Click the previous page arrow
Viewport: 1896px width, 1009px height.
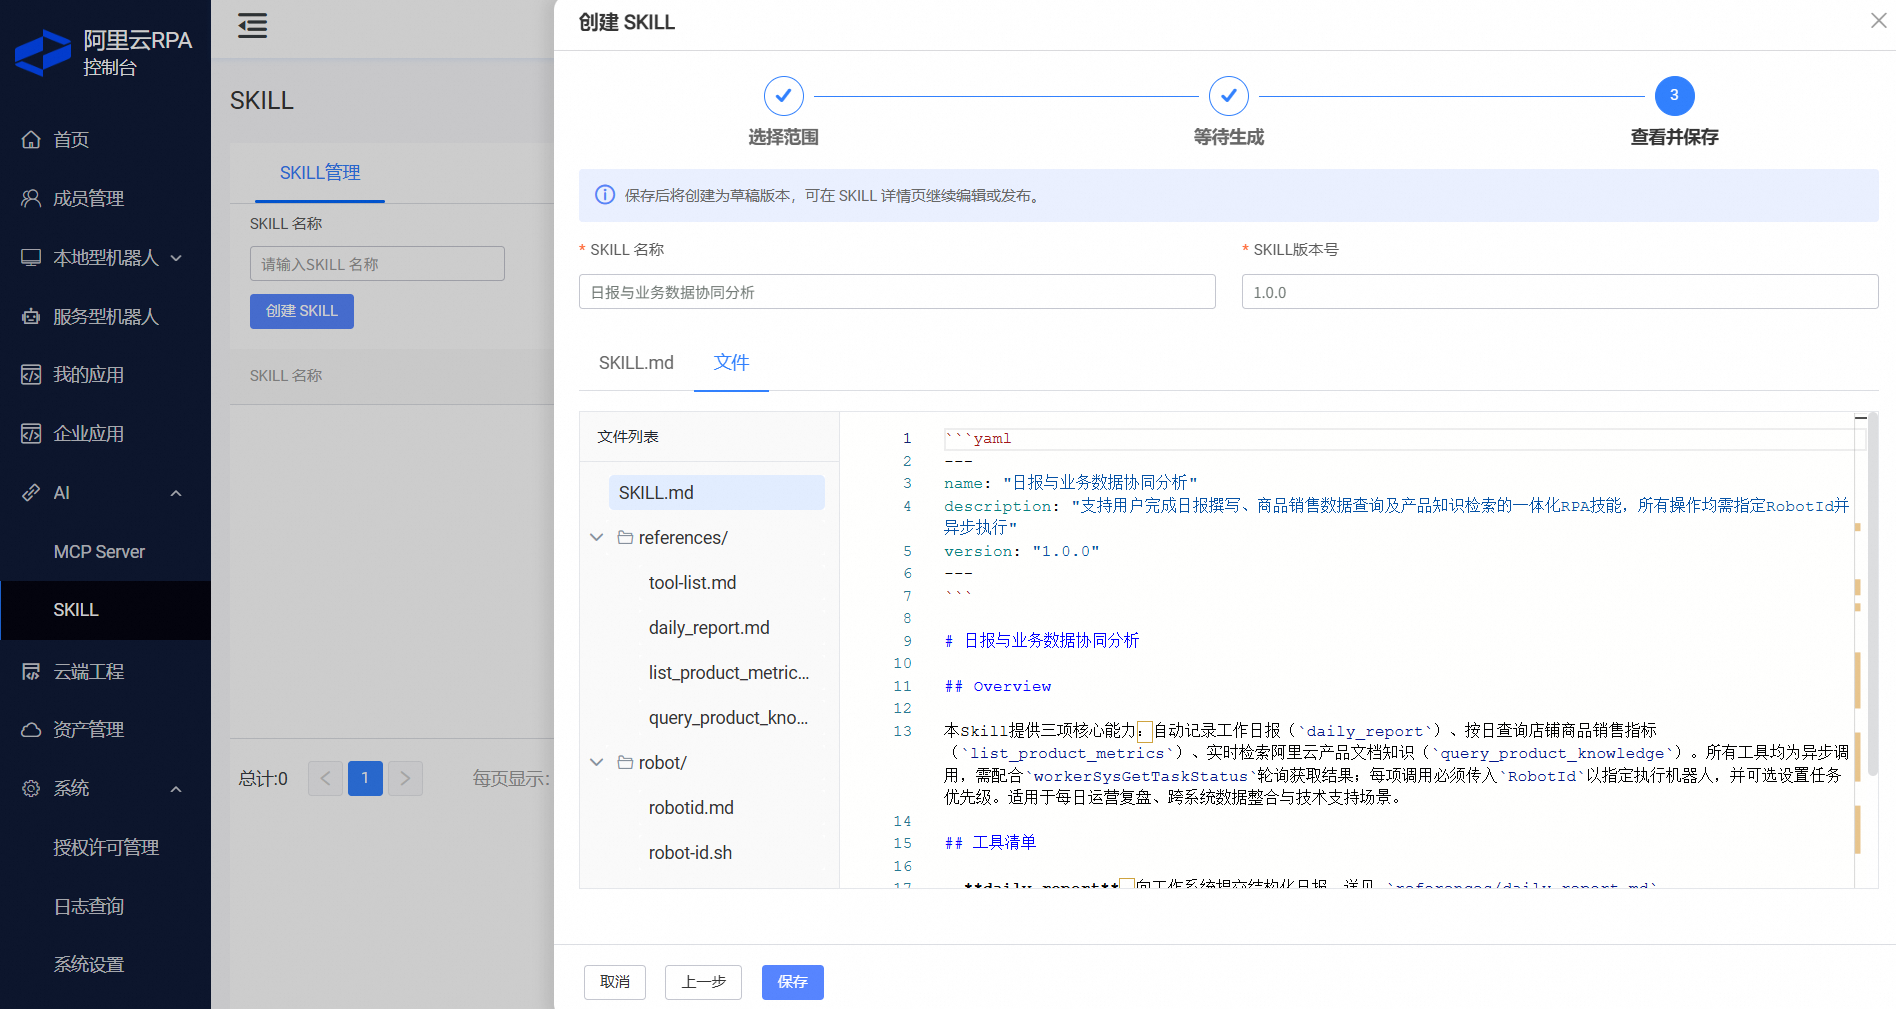click(x=325, y=778)
